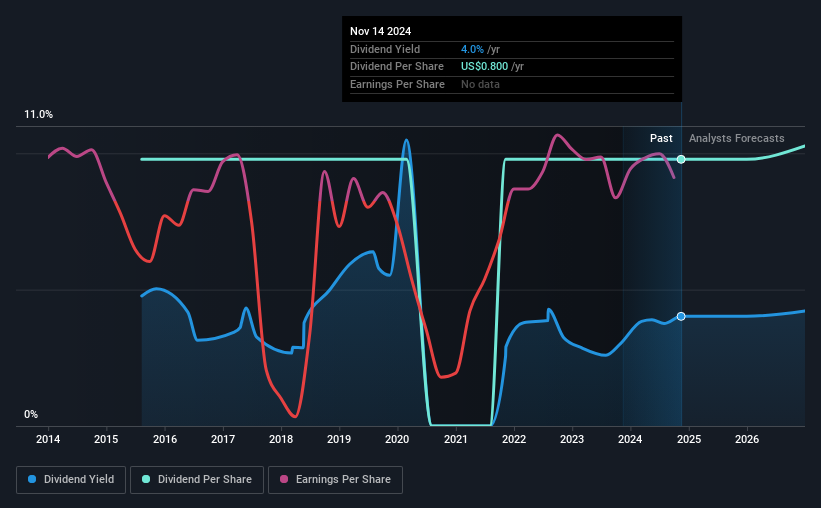The width and height of the screenshot is (821, 508).
Task: Click the US$0.800 dividend per share value
Action: click(x=484, y=67)
